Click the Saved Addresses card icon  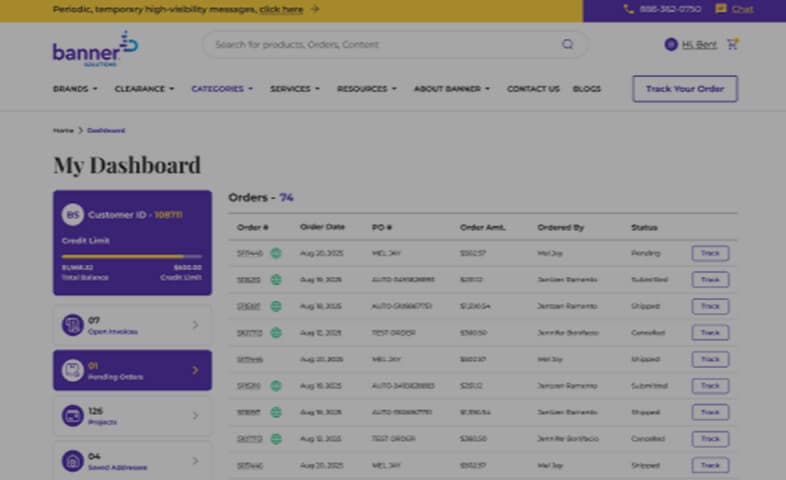click(72, 460)
